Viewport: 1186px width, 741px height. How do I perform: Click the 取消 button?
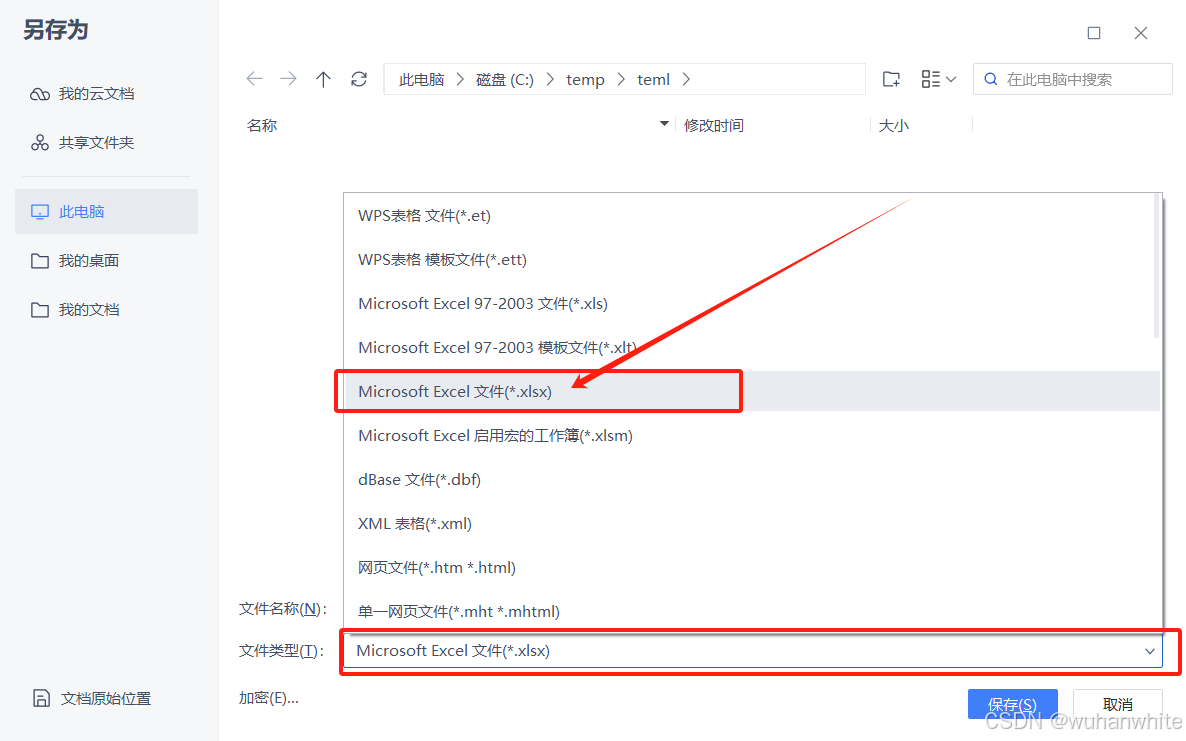(1117, 704)
